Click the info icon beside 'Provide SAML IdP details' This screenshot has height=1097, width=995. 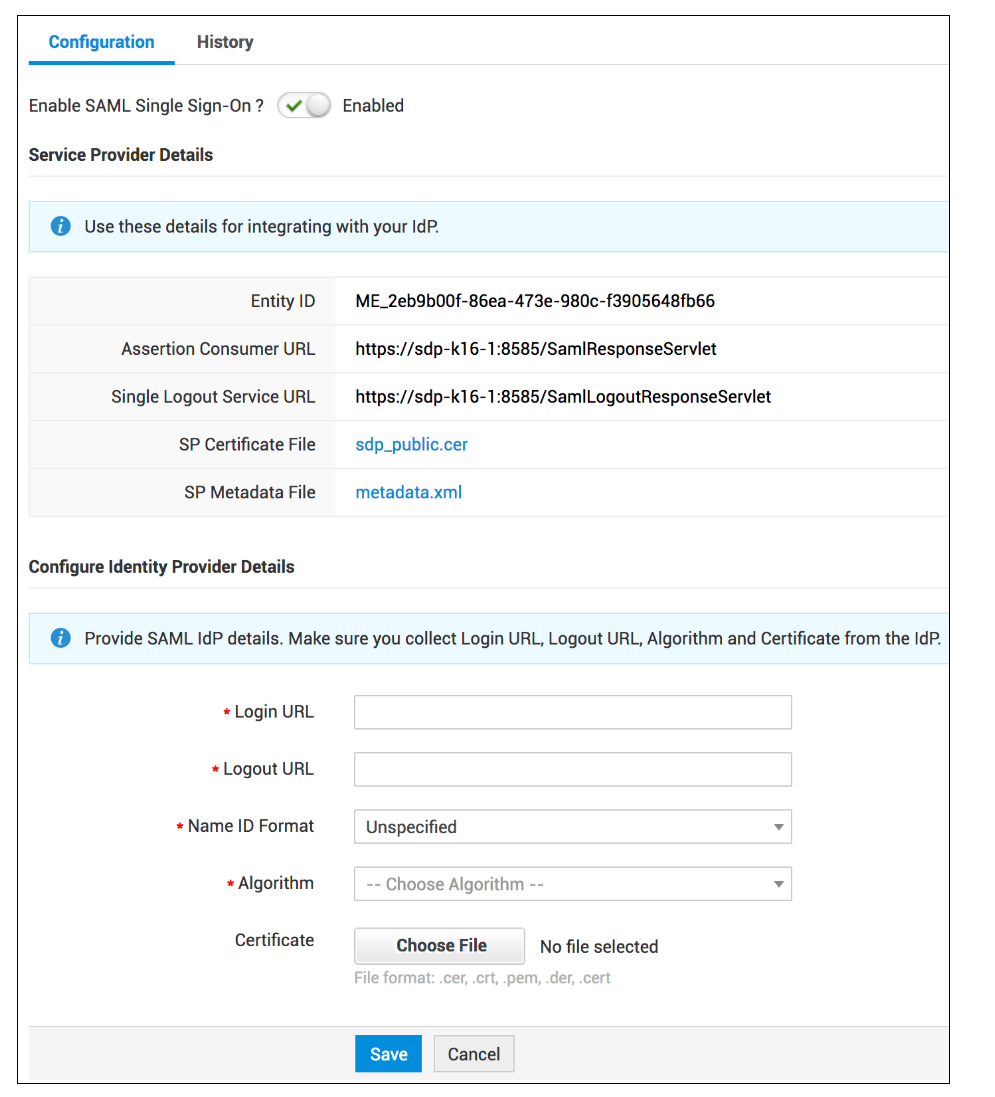click(61, 638)
